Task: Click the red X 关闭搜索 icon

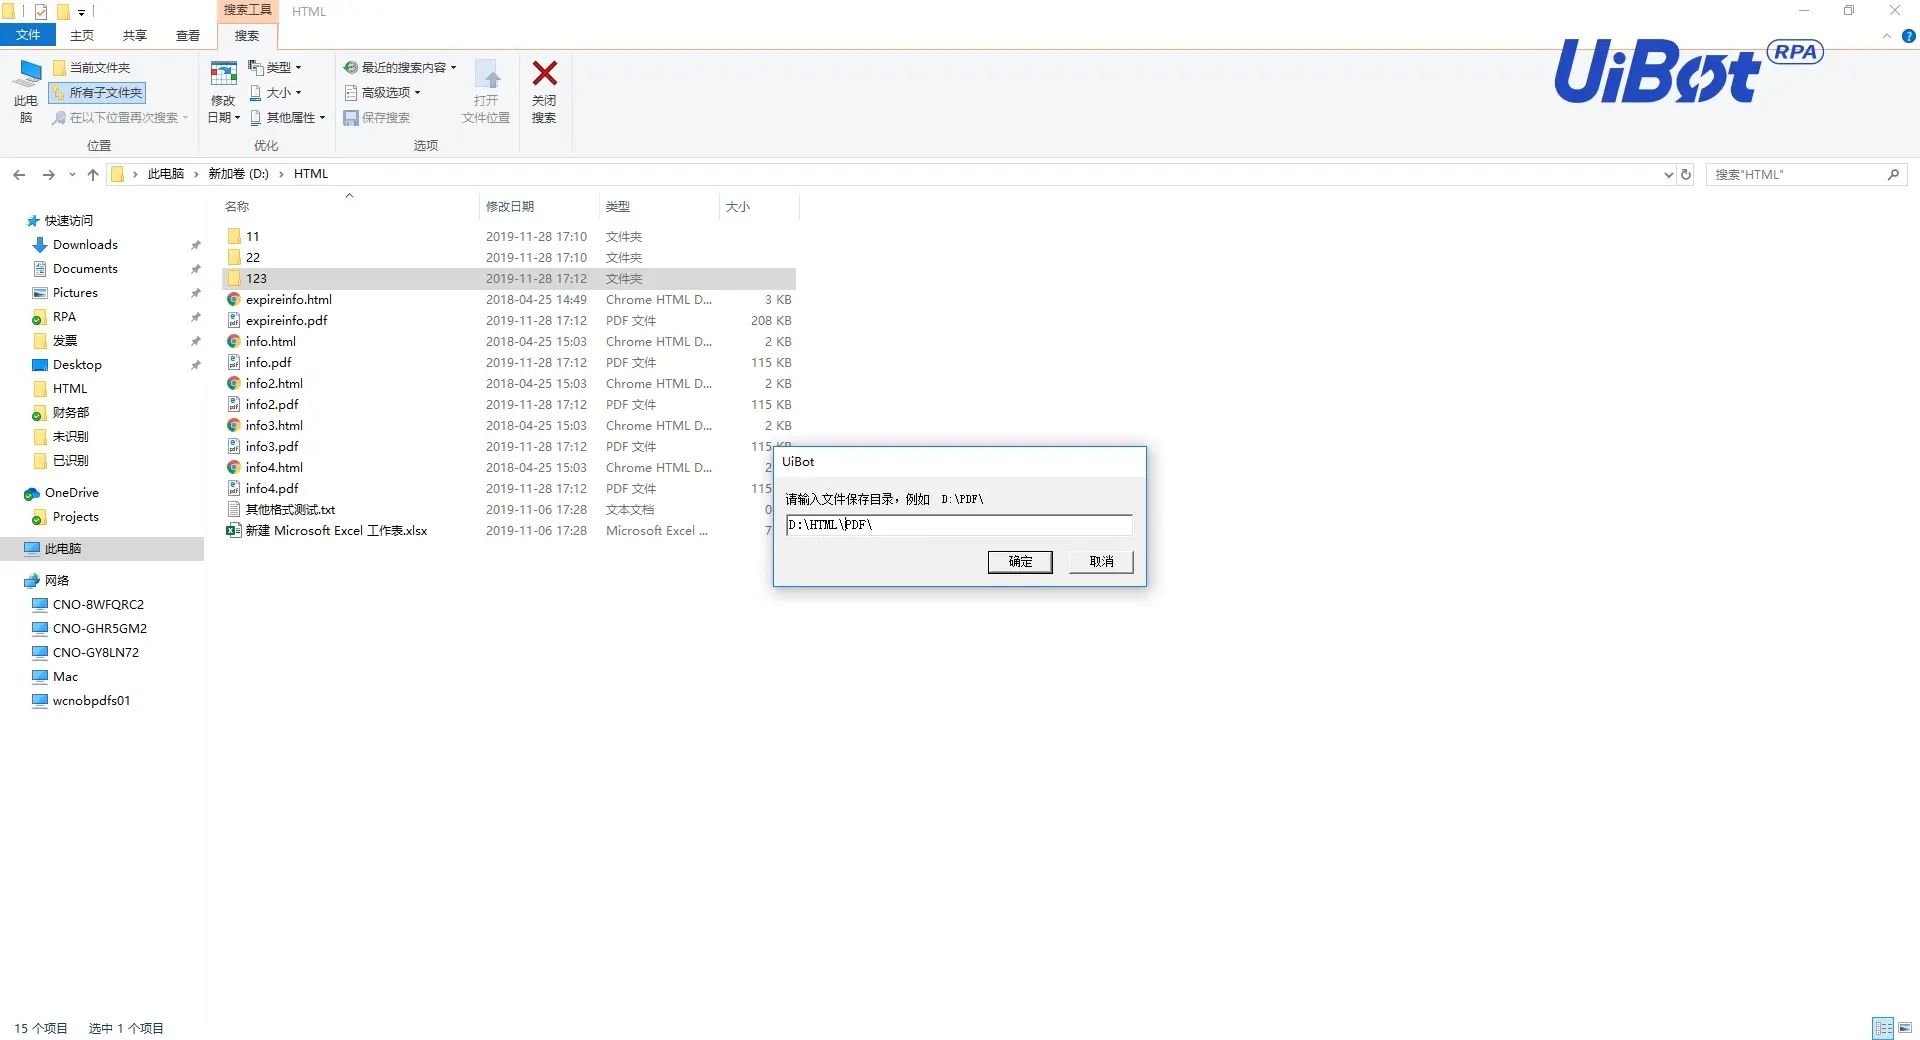Action: point(544,73)
